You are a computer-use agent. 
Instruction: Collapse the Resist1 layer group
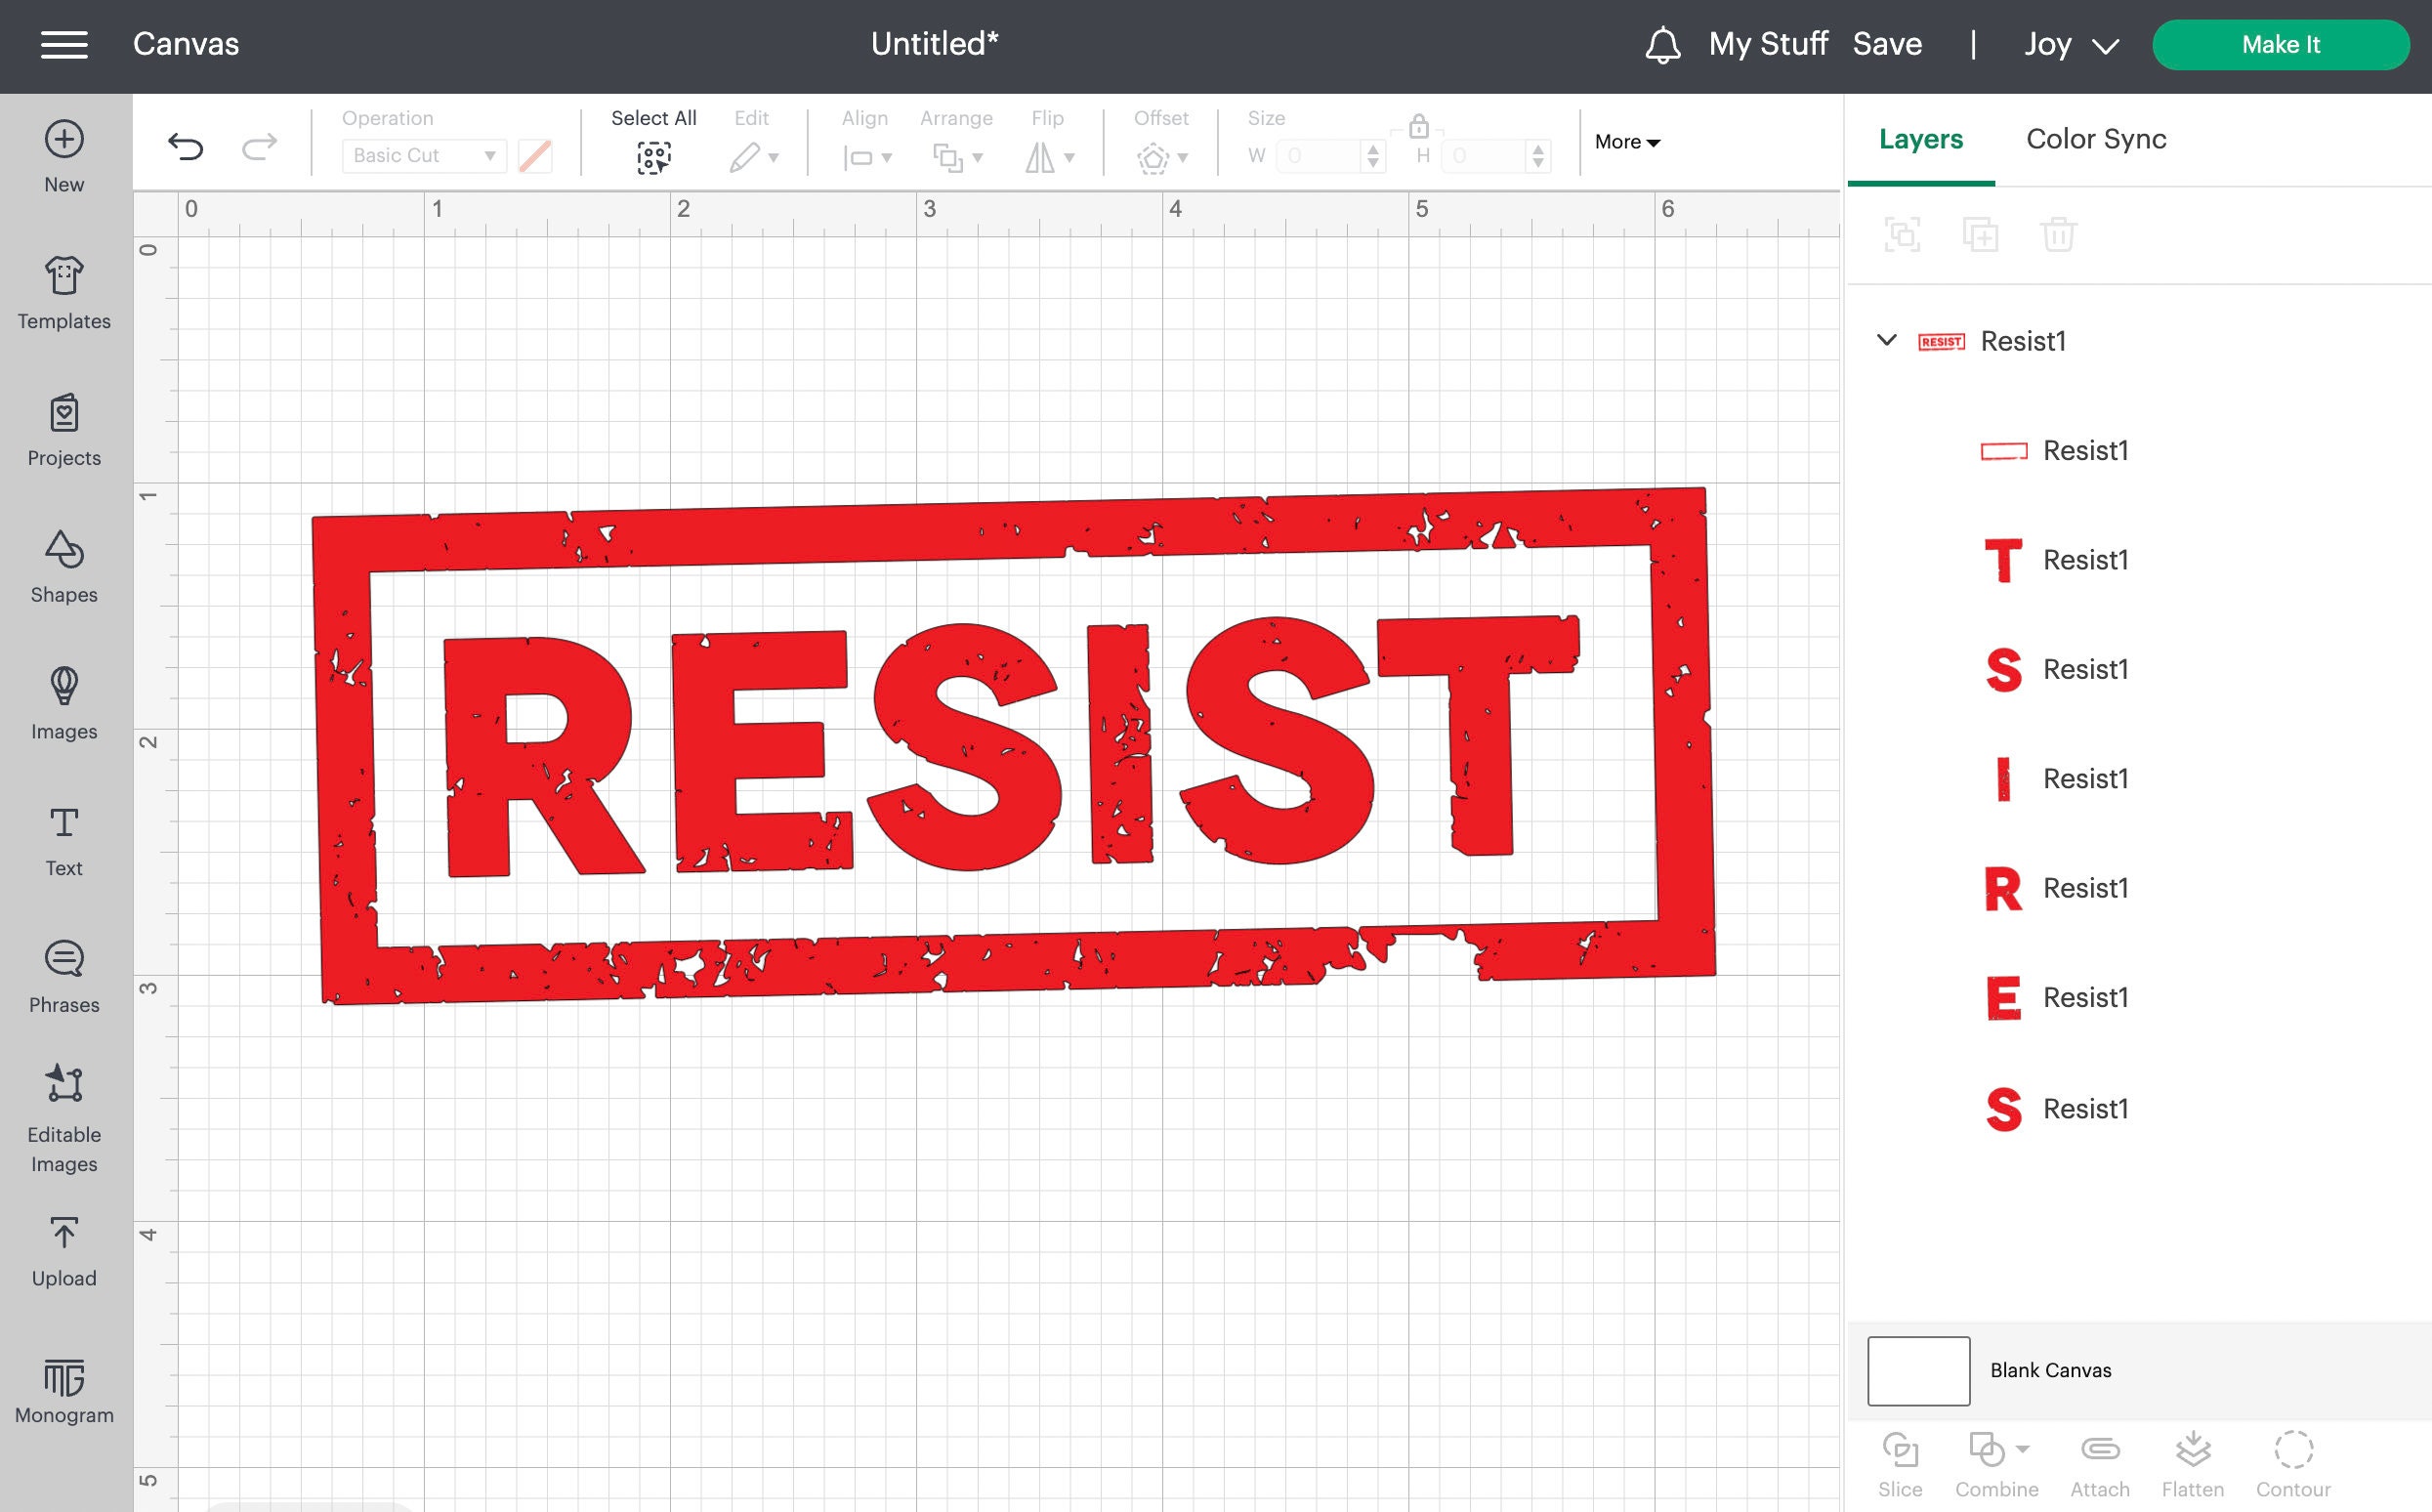(1887, 341)
